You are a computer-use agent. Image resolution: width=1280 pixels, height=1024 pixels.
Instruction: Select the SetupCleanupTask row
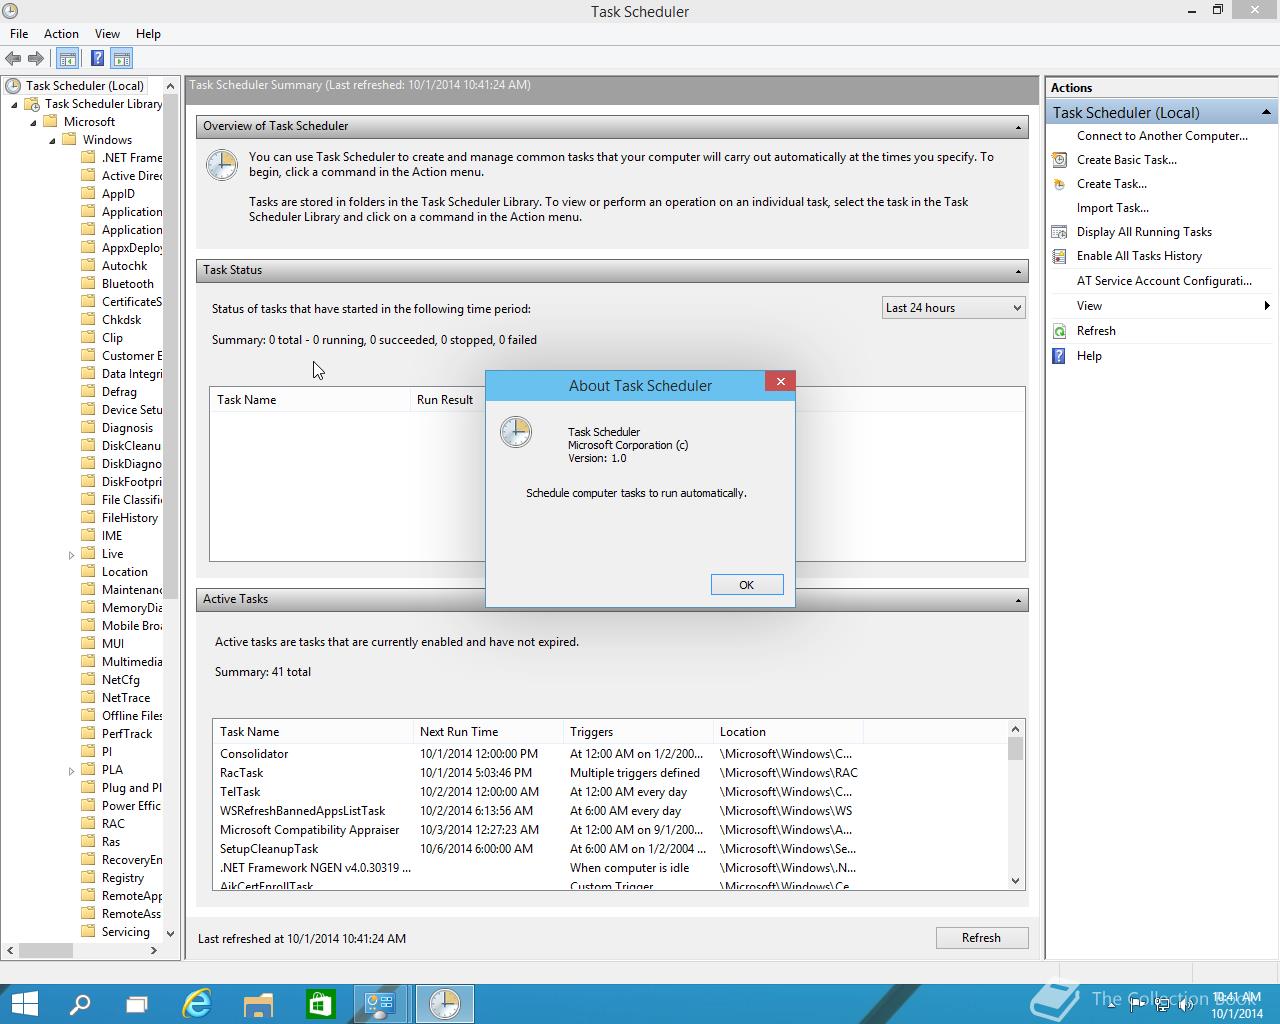click(x=539, y=849)
